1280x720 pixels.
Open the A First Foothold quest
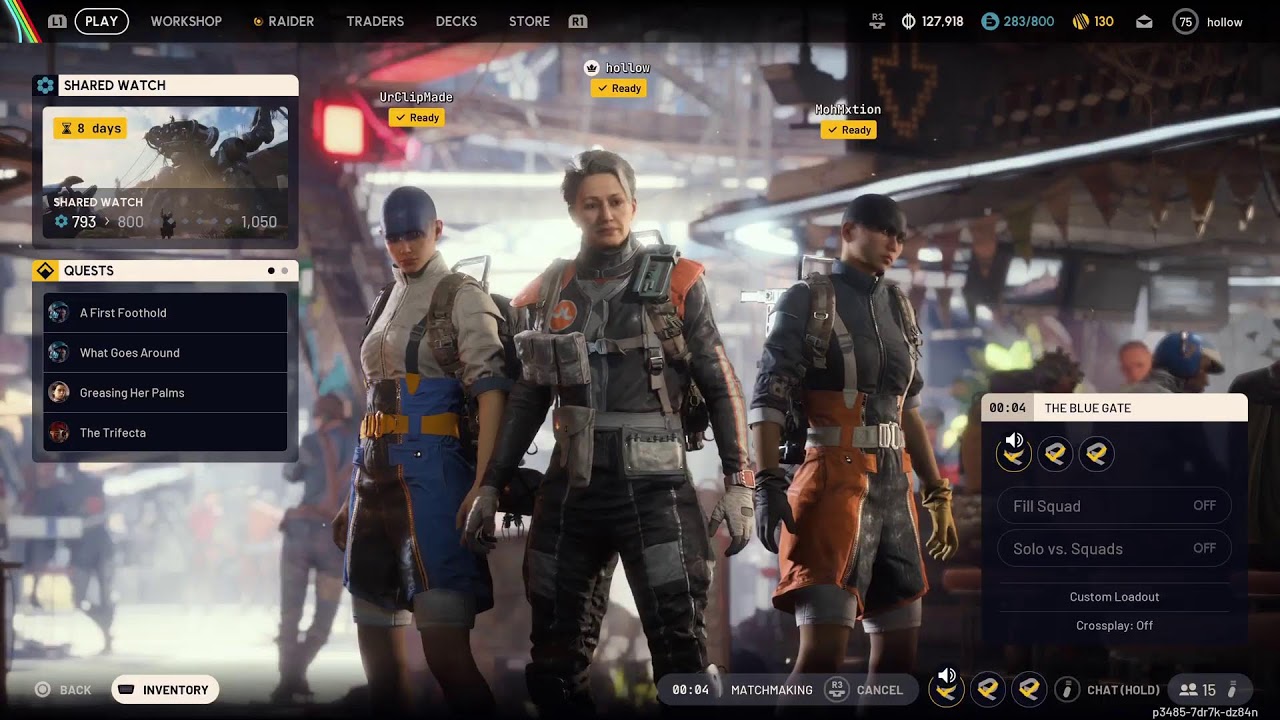coord(165,313)
